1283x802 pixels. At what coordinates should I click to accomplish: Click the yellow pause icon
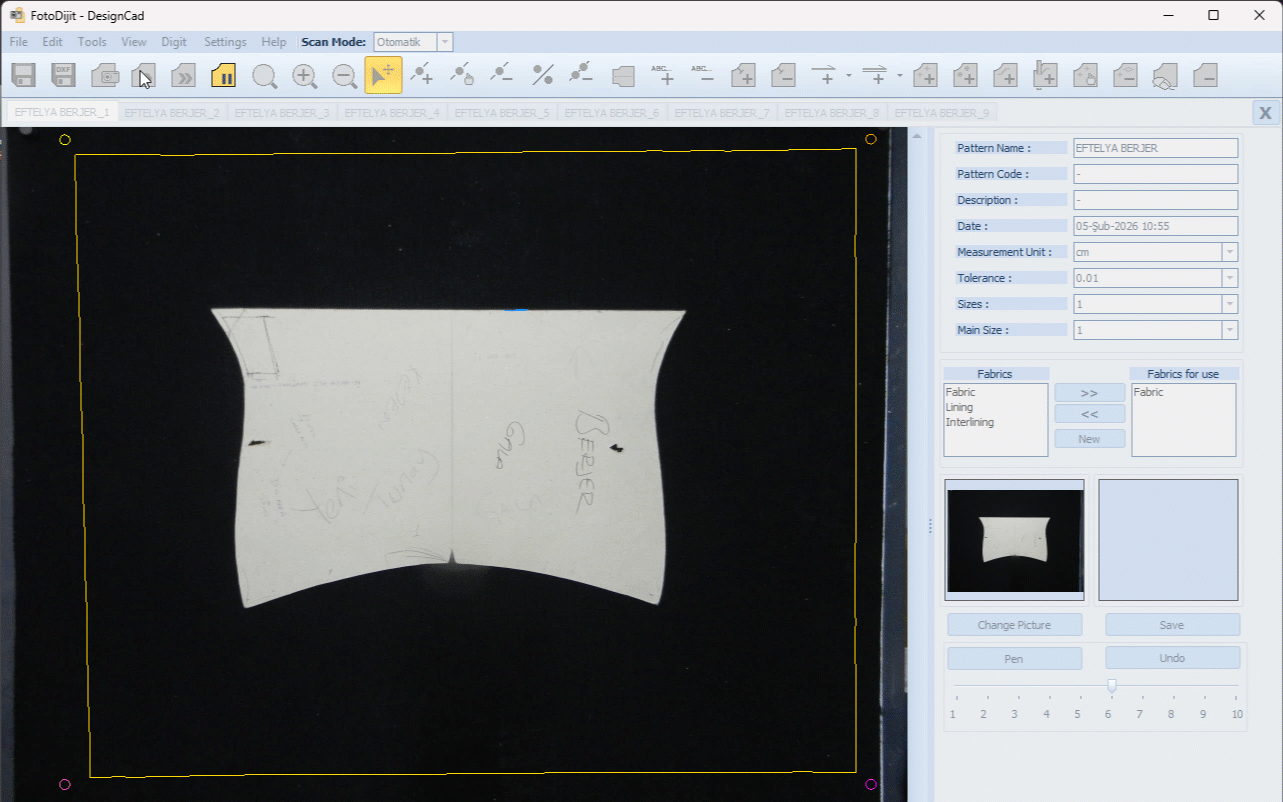223,76
